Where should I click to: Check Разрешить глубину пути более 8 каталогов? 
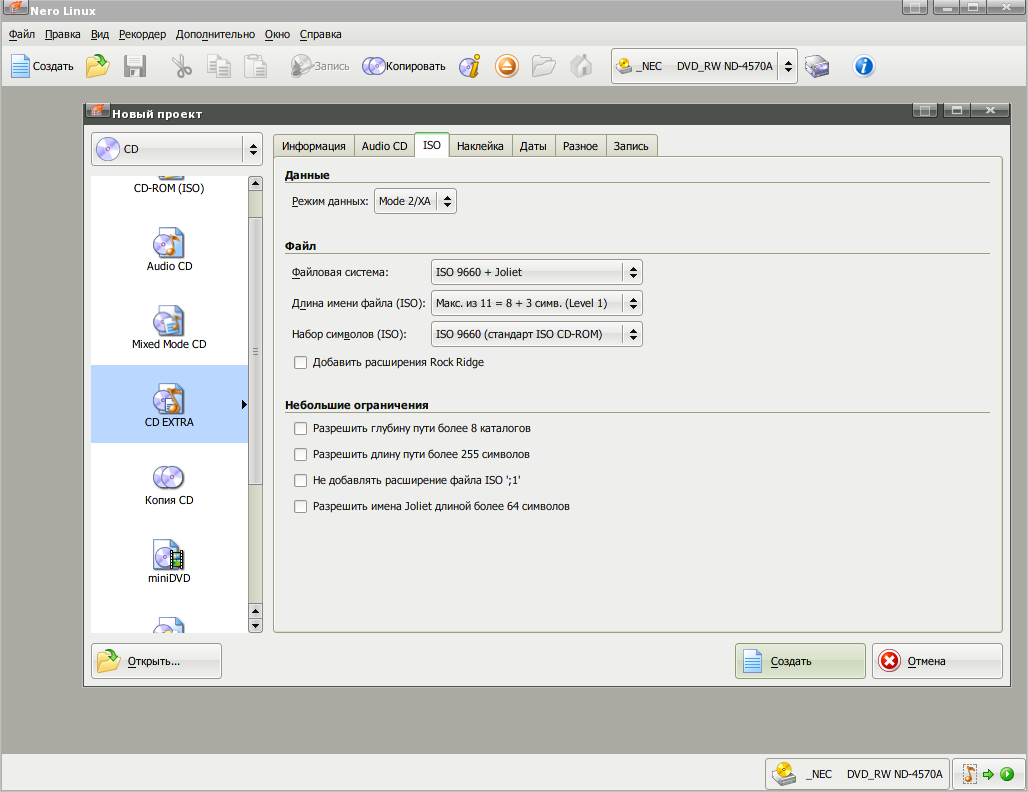point(300,429)
